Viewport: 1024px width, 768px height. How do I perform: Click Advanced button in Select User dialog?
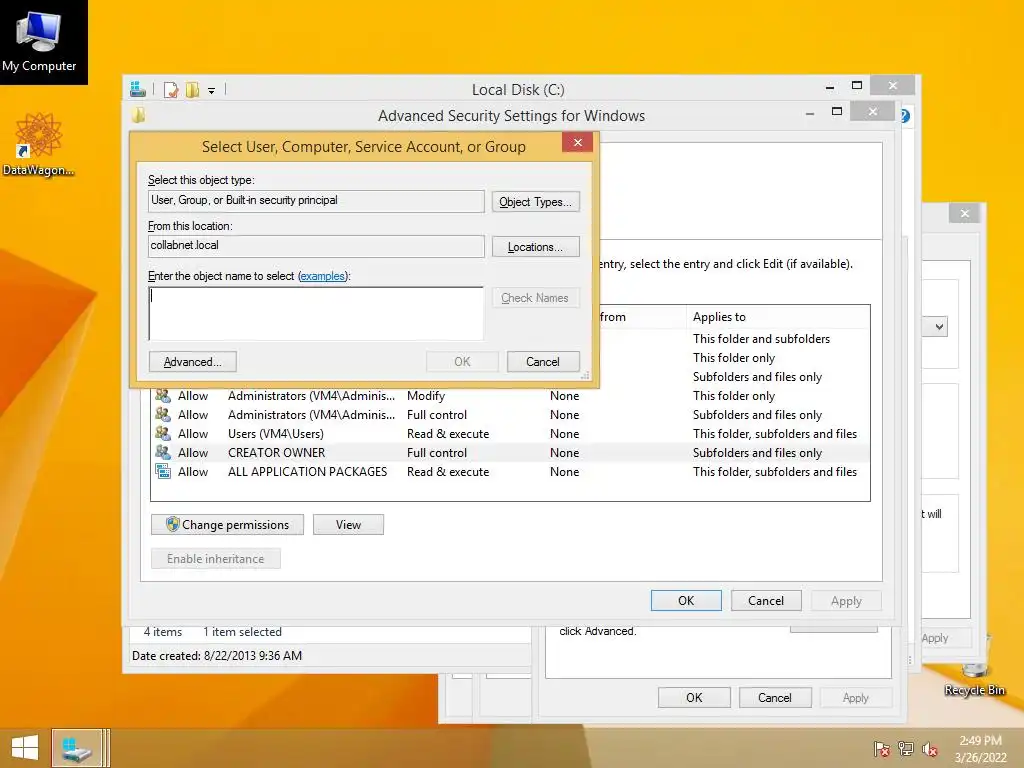point(193,362)
